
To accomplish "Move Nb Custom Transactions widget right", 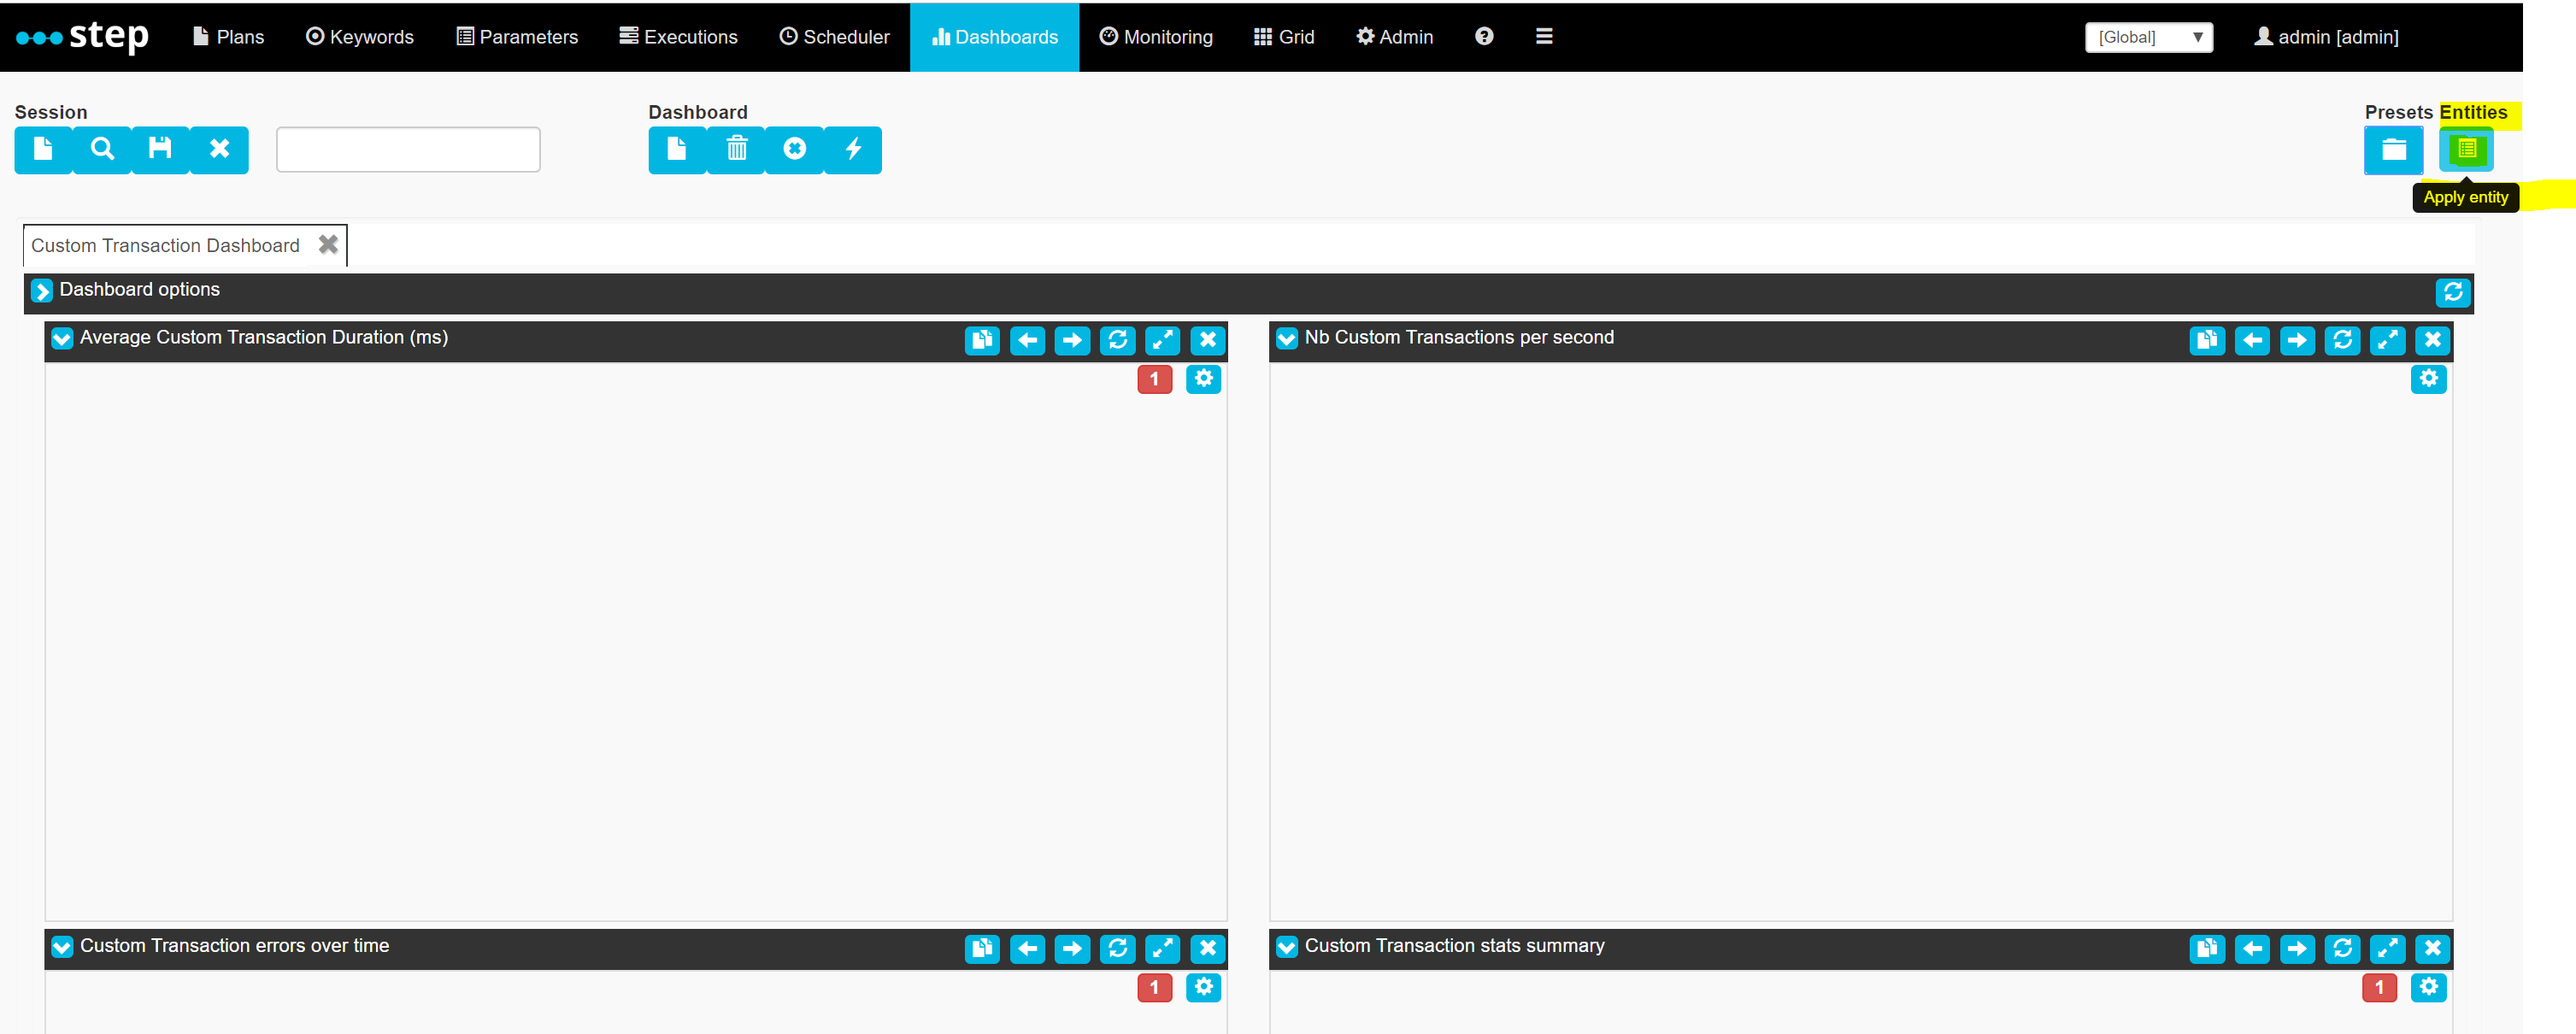I will click(2297, 341).
